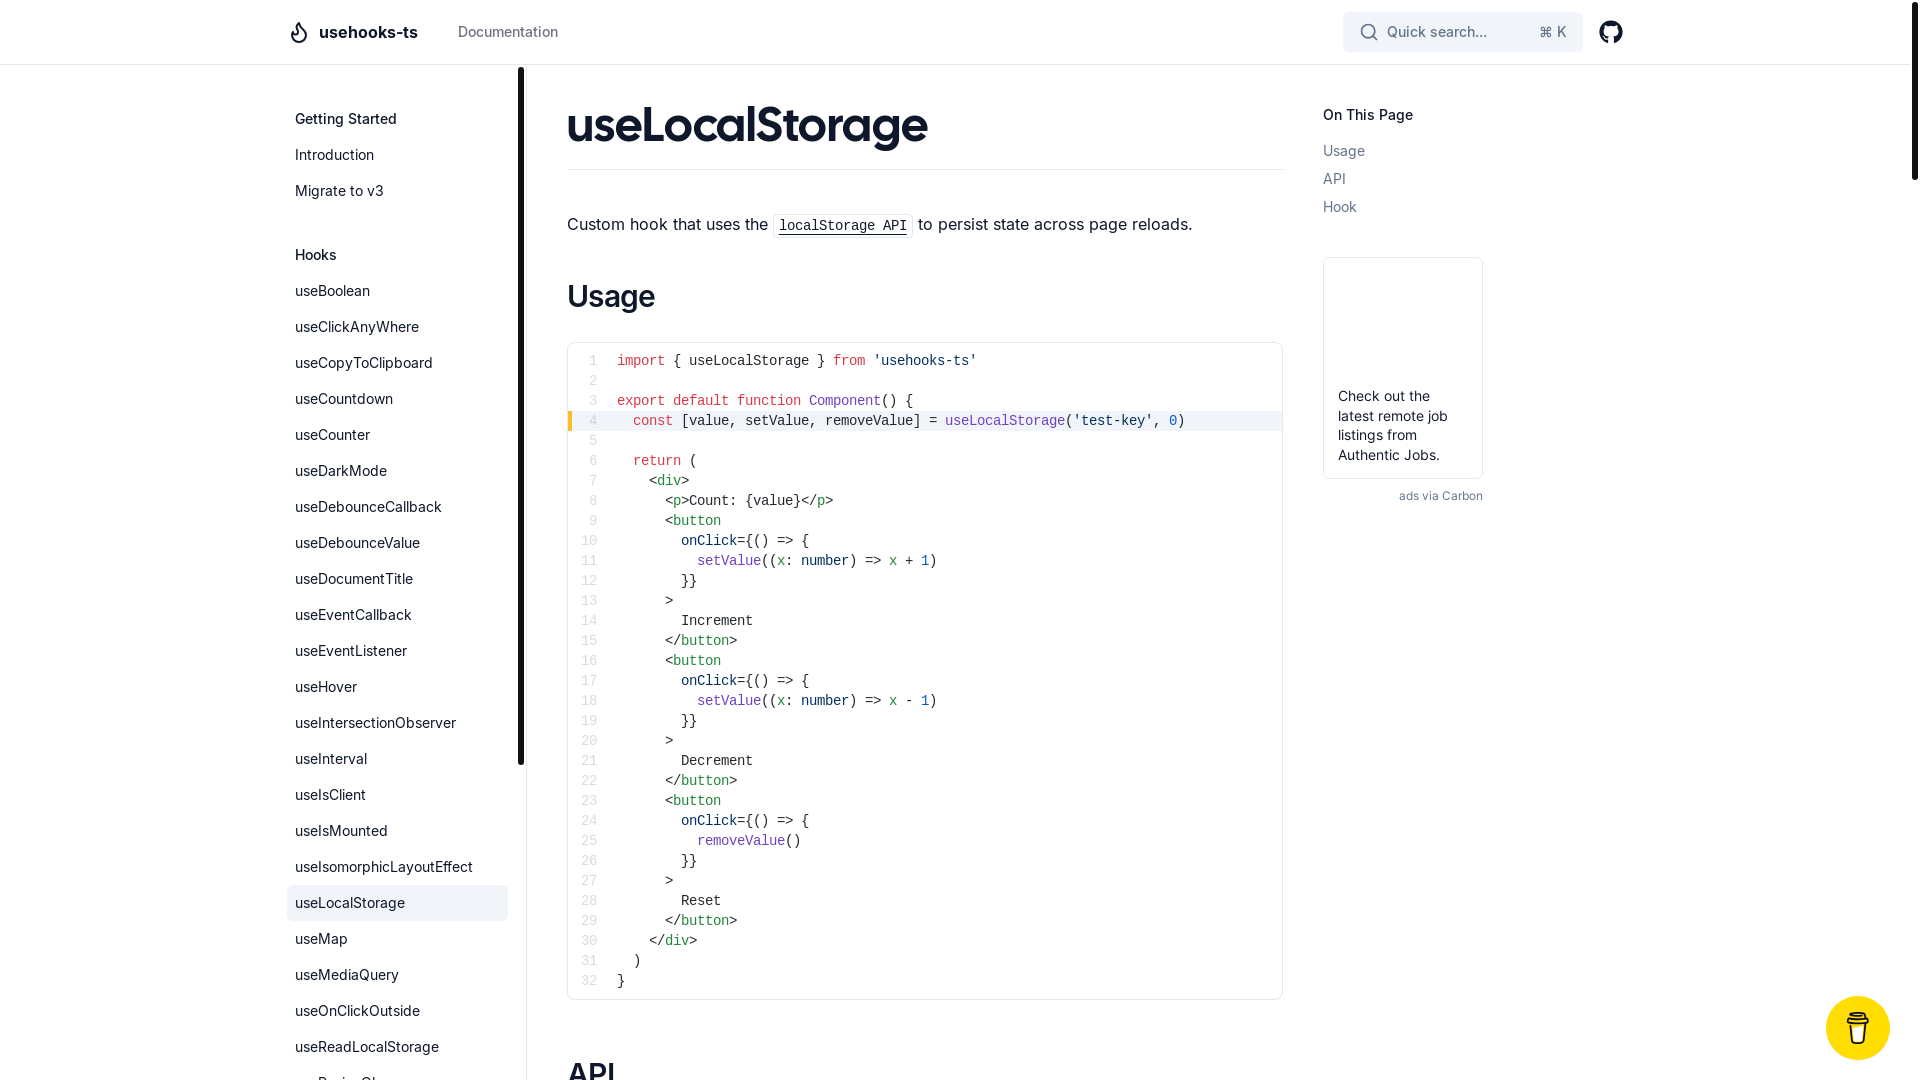Image resolution: width=1920 pixels, height=1080 pixels.
Task: Click the 'ads via Carbon' link
Action: click(1440, 496)
